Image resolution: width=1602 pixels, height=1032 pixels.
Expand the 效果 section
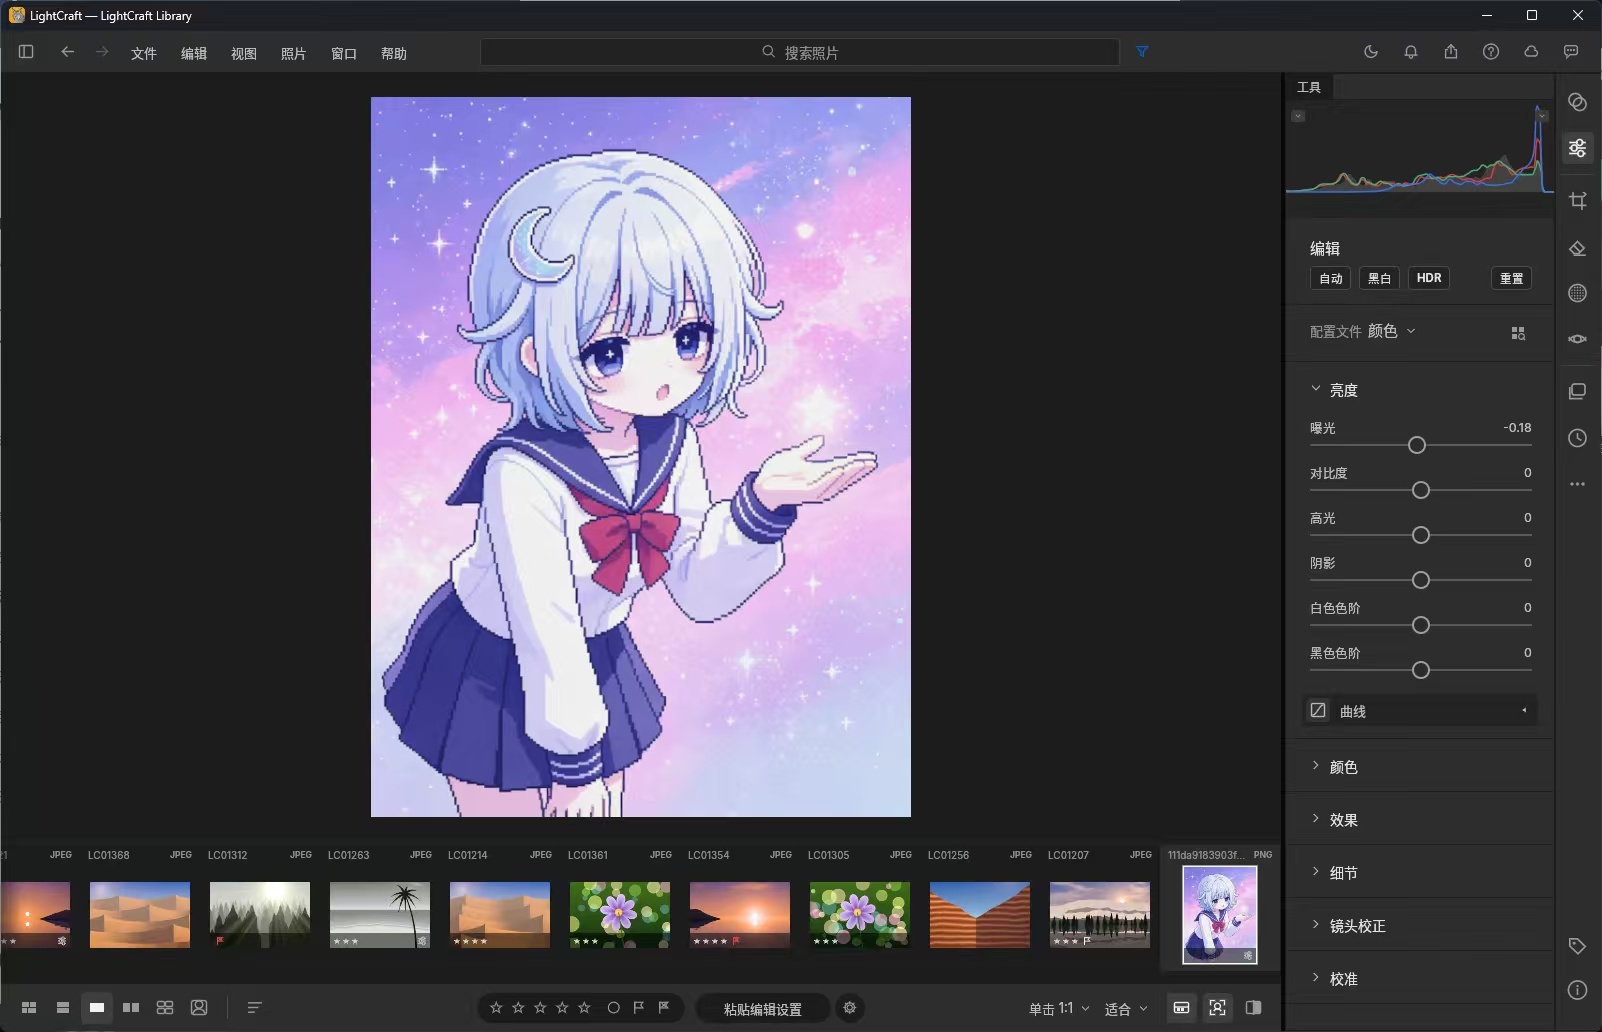(x=1316, y=819)
